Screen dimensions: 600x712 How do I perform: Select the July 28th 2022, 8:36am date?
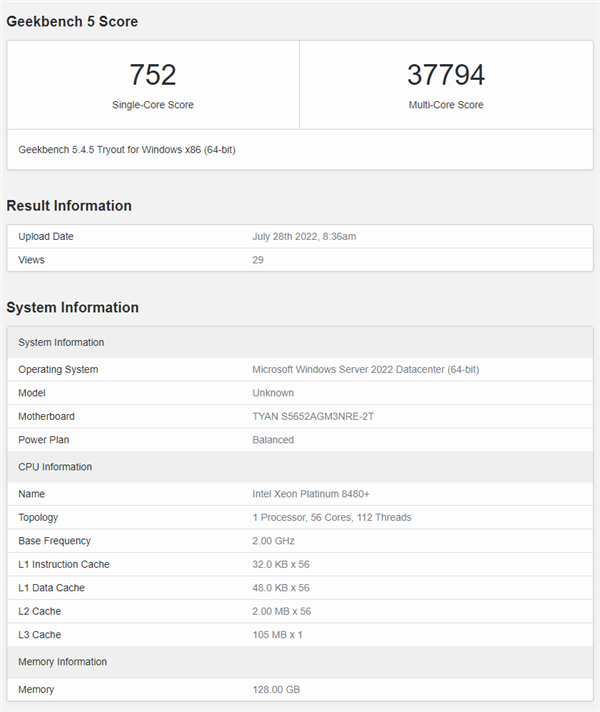point(304,237)
